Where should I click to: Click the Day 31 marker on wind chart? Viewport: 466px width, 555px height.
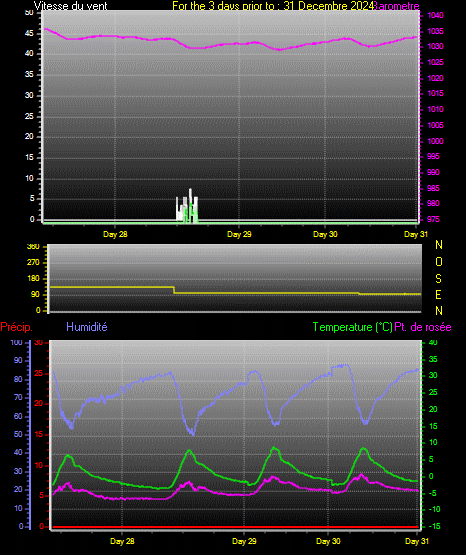(416, 234)
